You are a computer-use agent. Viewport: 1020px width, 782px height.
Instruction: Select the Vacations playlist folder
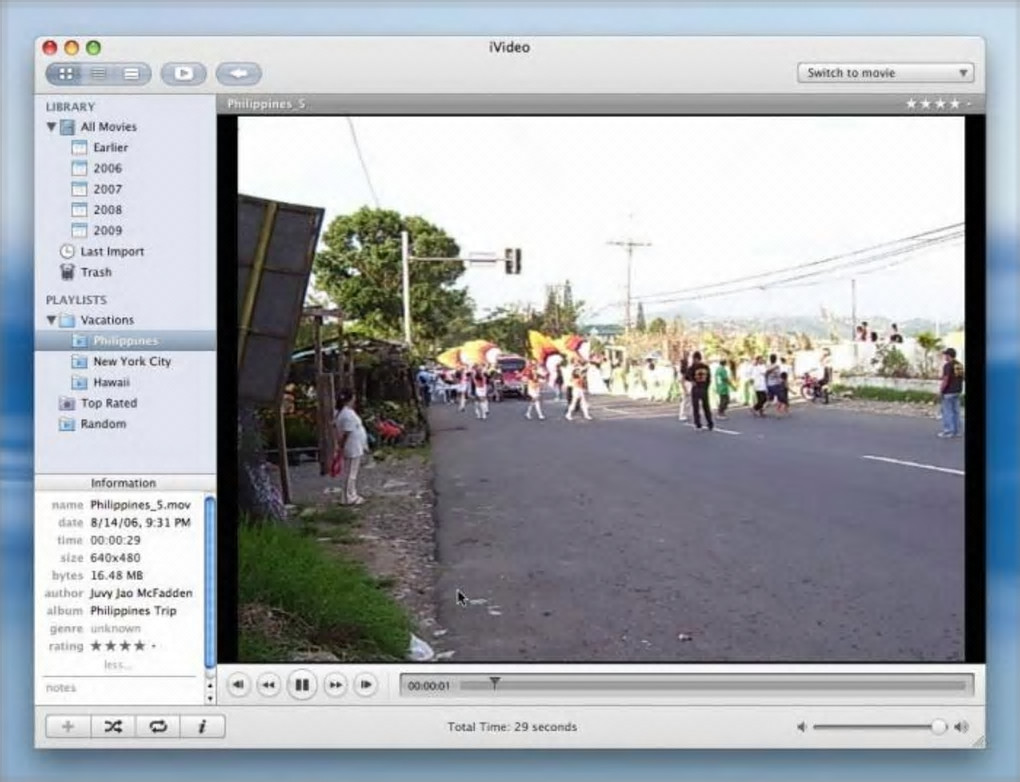click(107, 320)
